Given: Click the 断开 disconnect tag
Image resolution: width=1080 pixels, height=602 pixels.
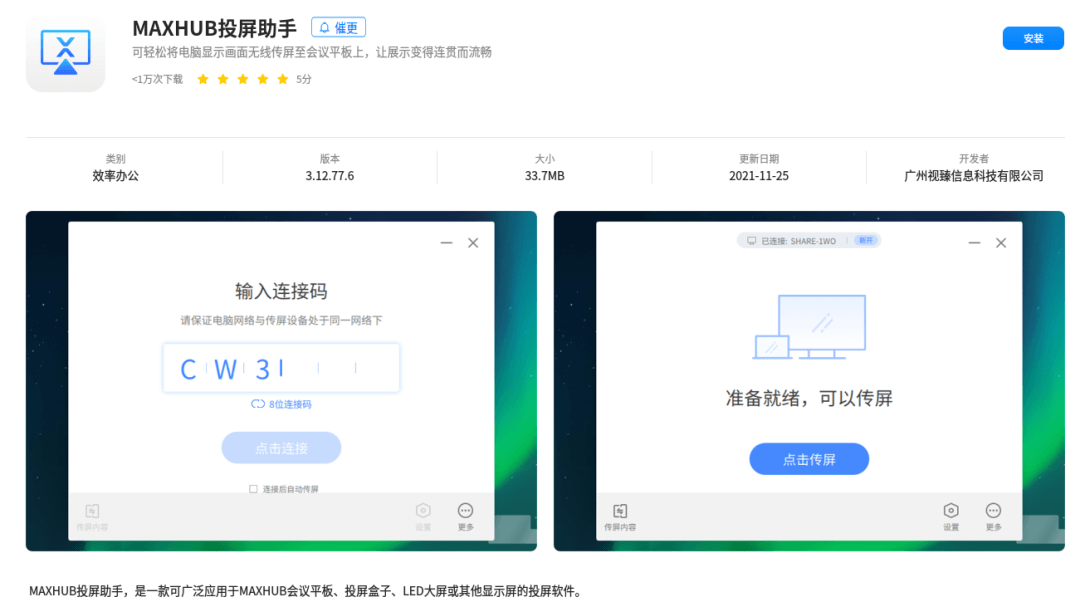Looking at the screenshot, I should [x=866, y=240].
